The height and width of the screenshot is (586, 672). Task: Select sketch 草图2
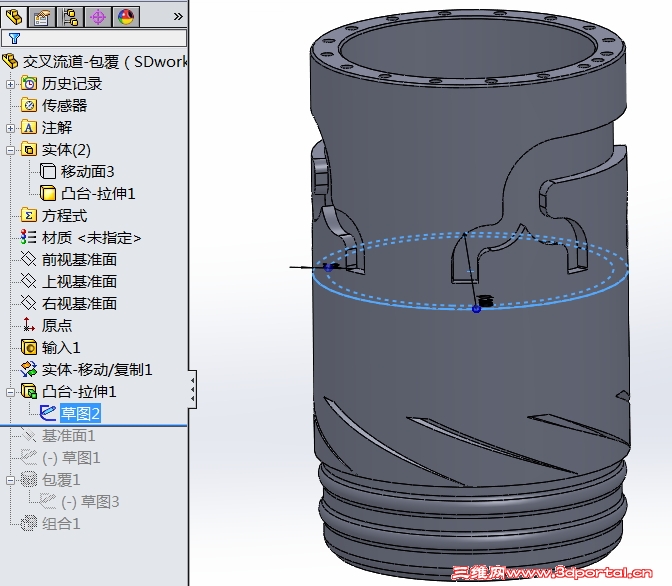pos(80,413)
